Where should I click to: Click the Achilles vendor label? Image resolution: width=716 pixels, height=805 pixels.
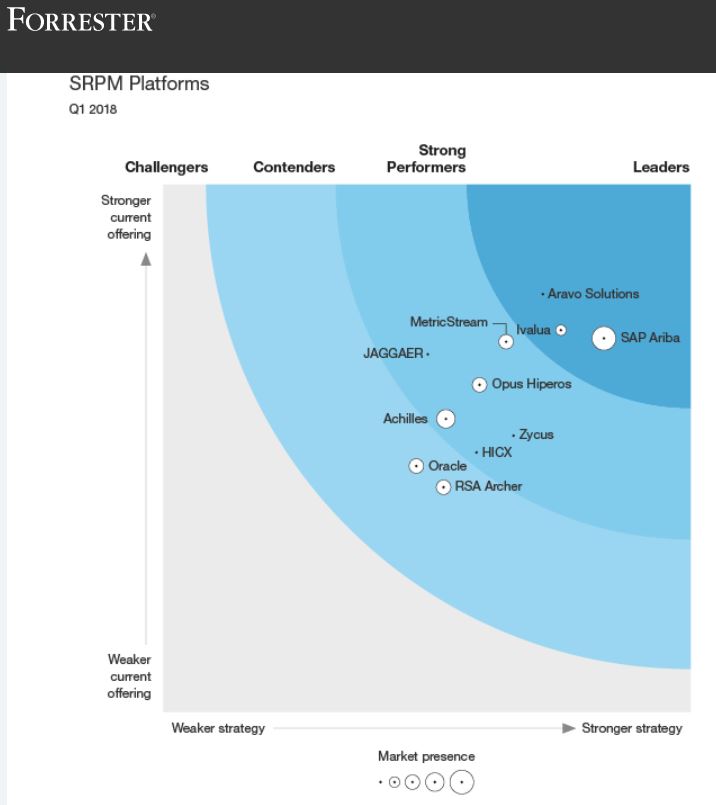(x=405, y=418)
